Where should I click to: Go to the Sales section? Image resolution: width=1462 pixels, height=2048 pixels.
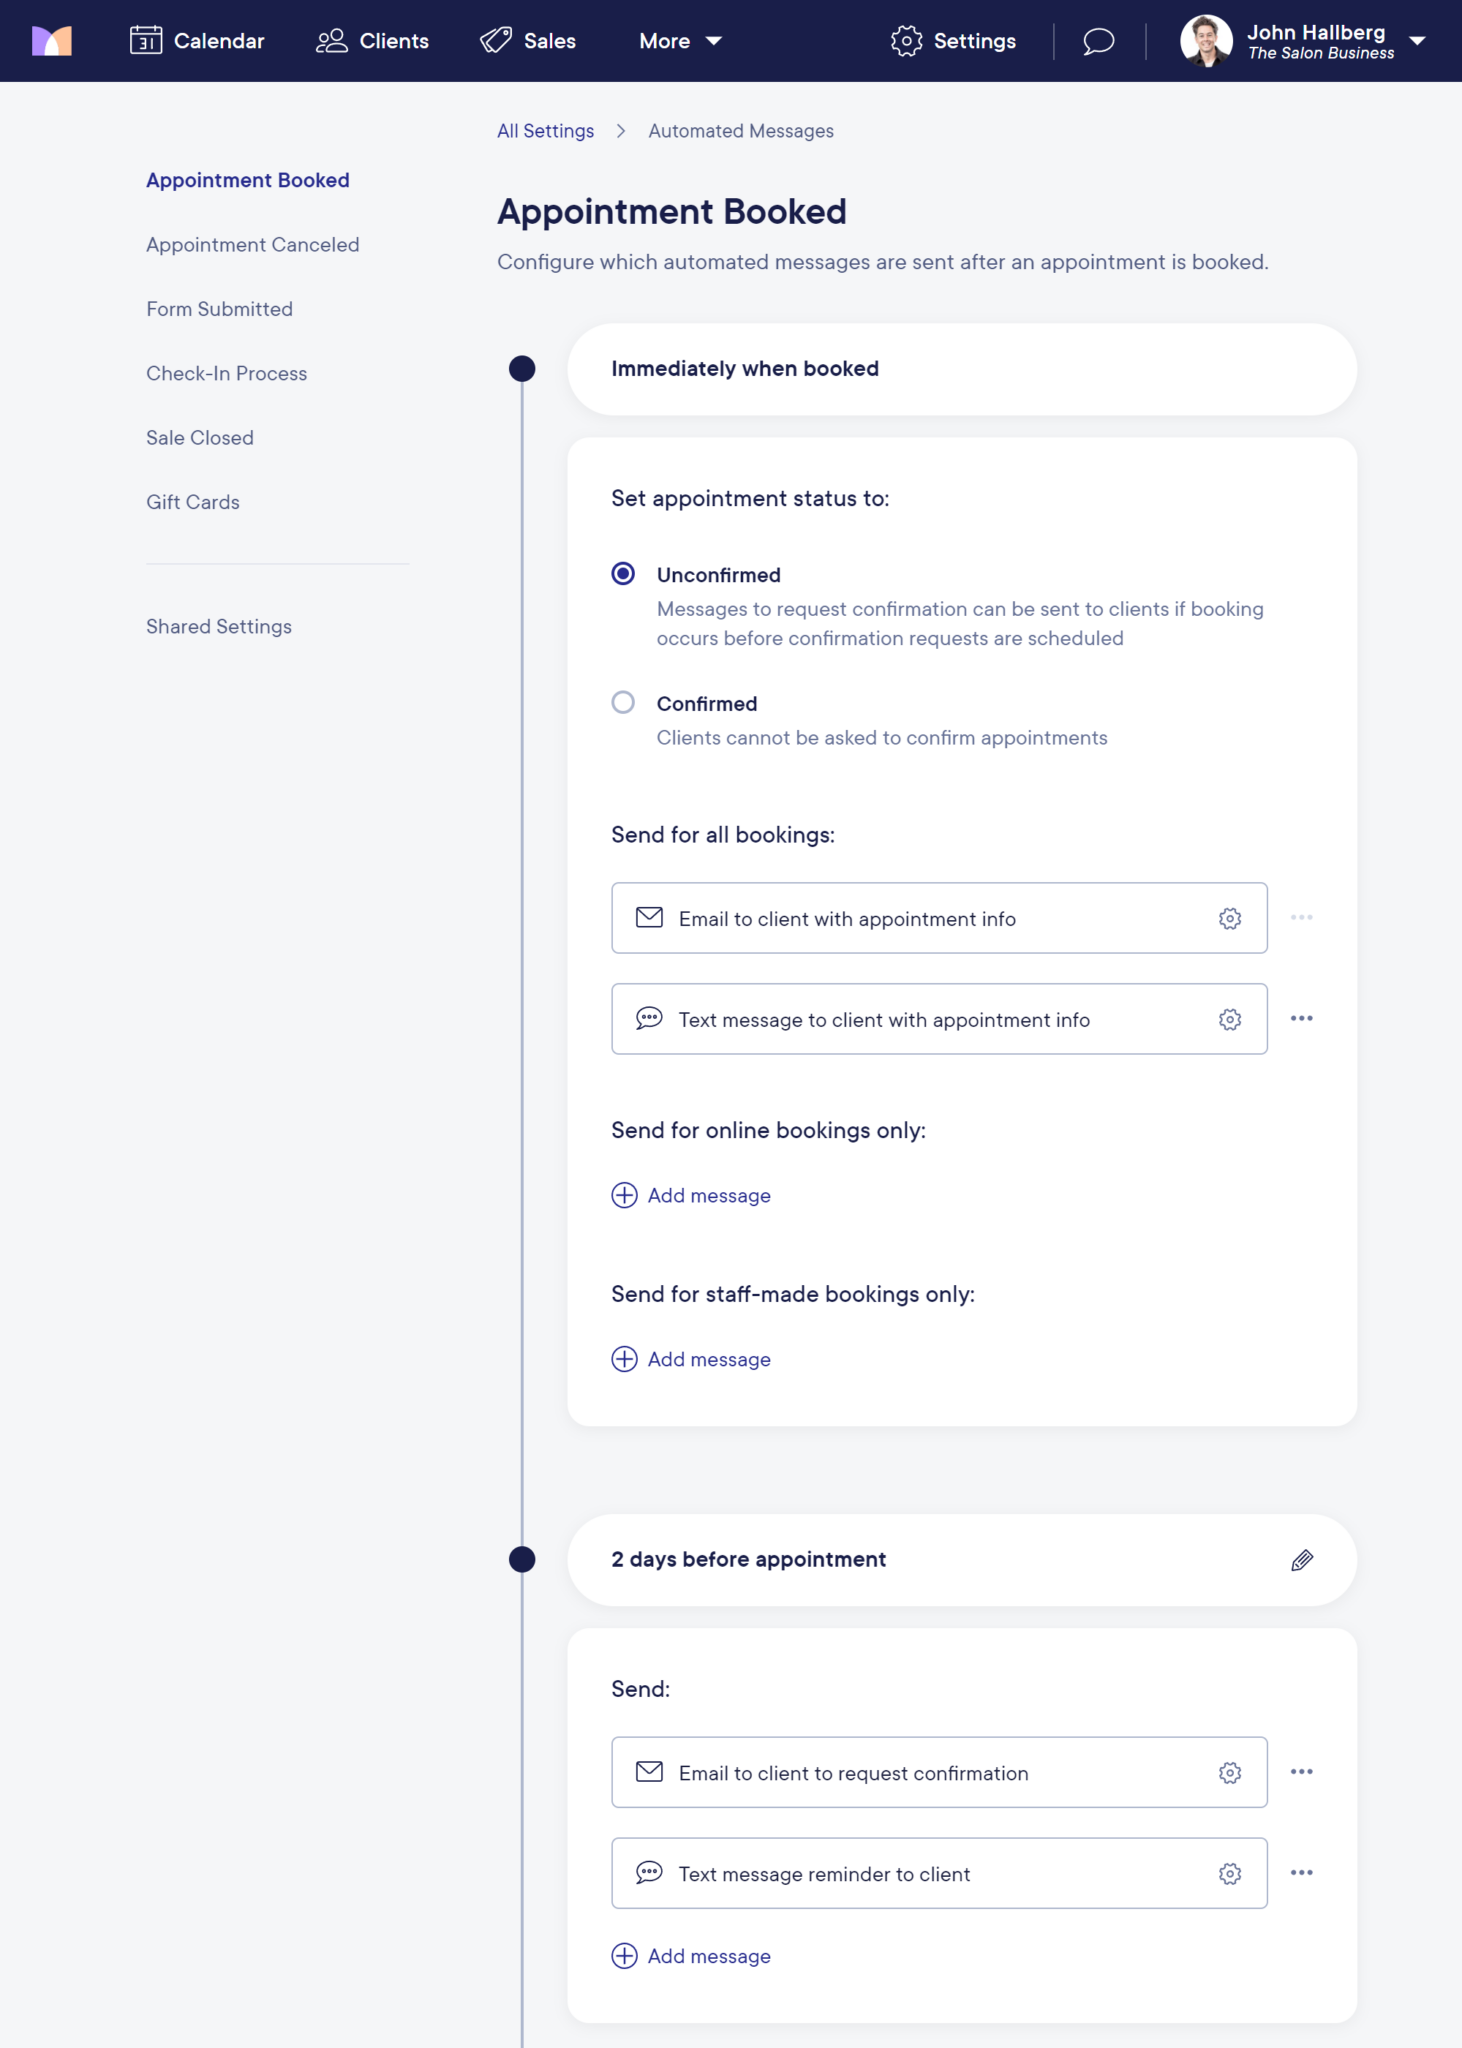(527, 40)
